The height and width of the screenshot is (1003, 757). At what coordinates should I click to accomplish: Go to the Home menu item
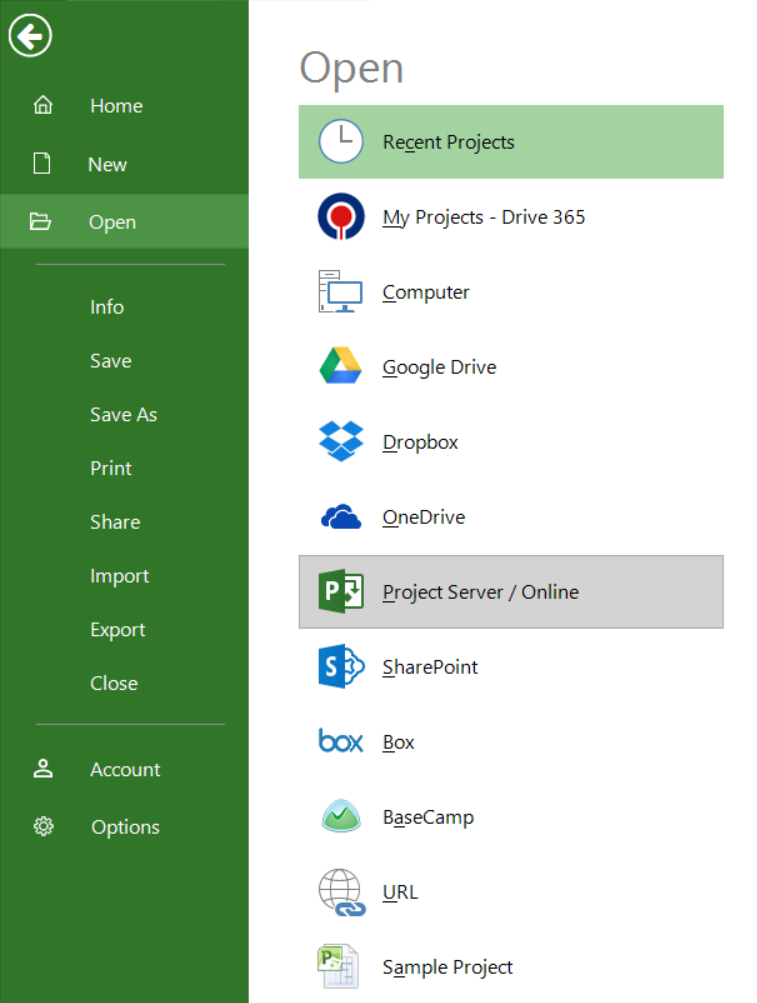(x=116, y=106)
